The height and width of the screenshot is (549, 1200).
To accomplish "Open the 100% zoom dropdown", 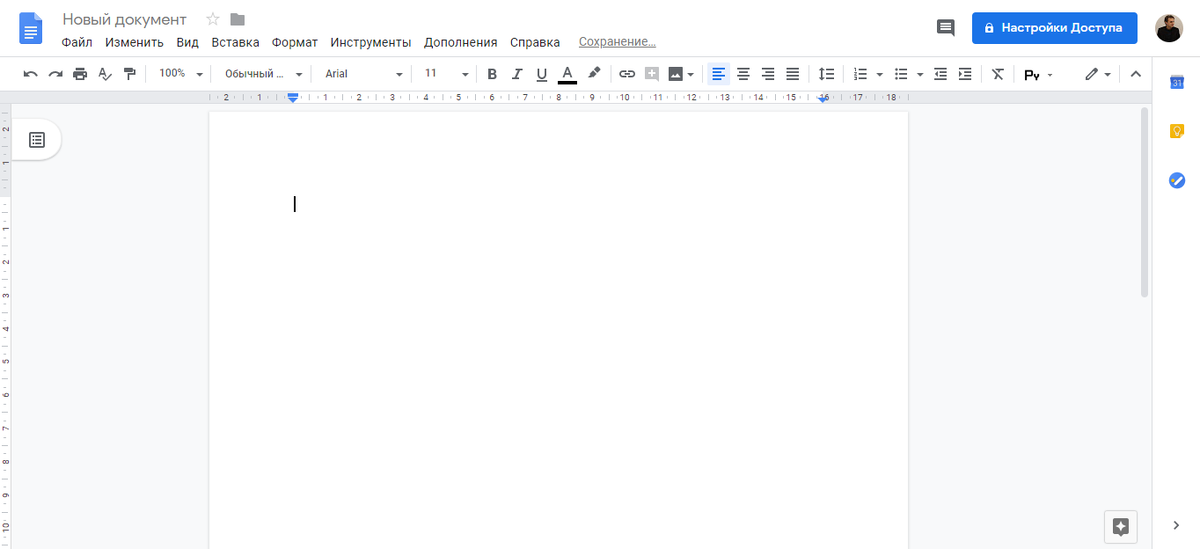I will pos(181,74).
